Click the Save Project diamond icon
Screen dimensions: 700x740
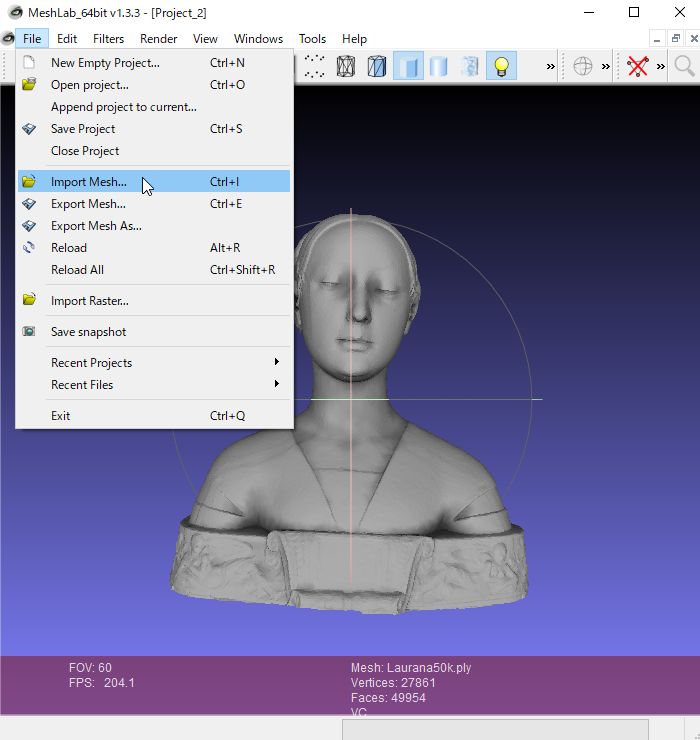tap(29, 128)
